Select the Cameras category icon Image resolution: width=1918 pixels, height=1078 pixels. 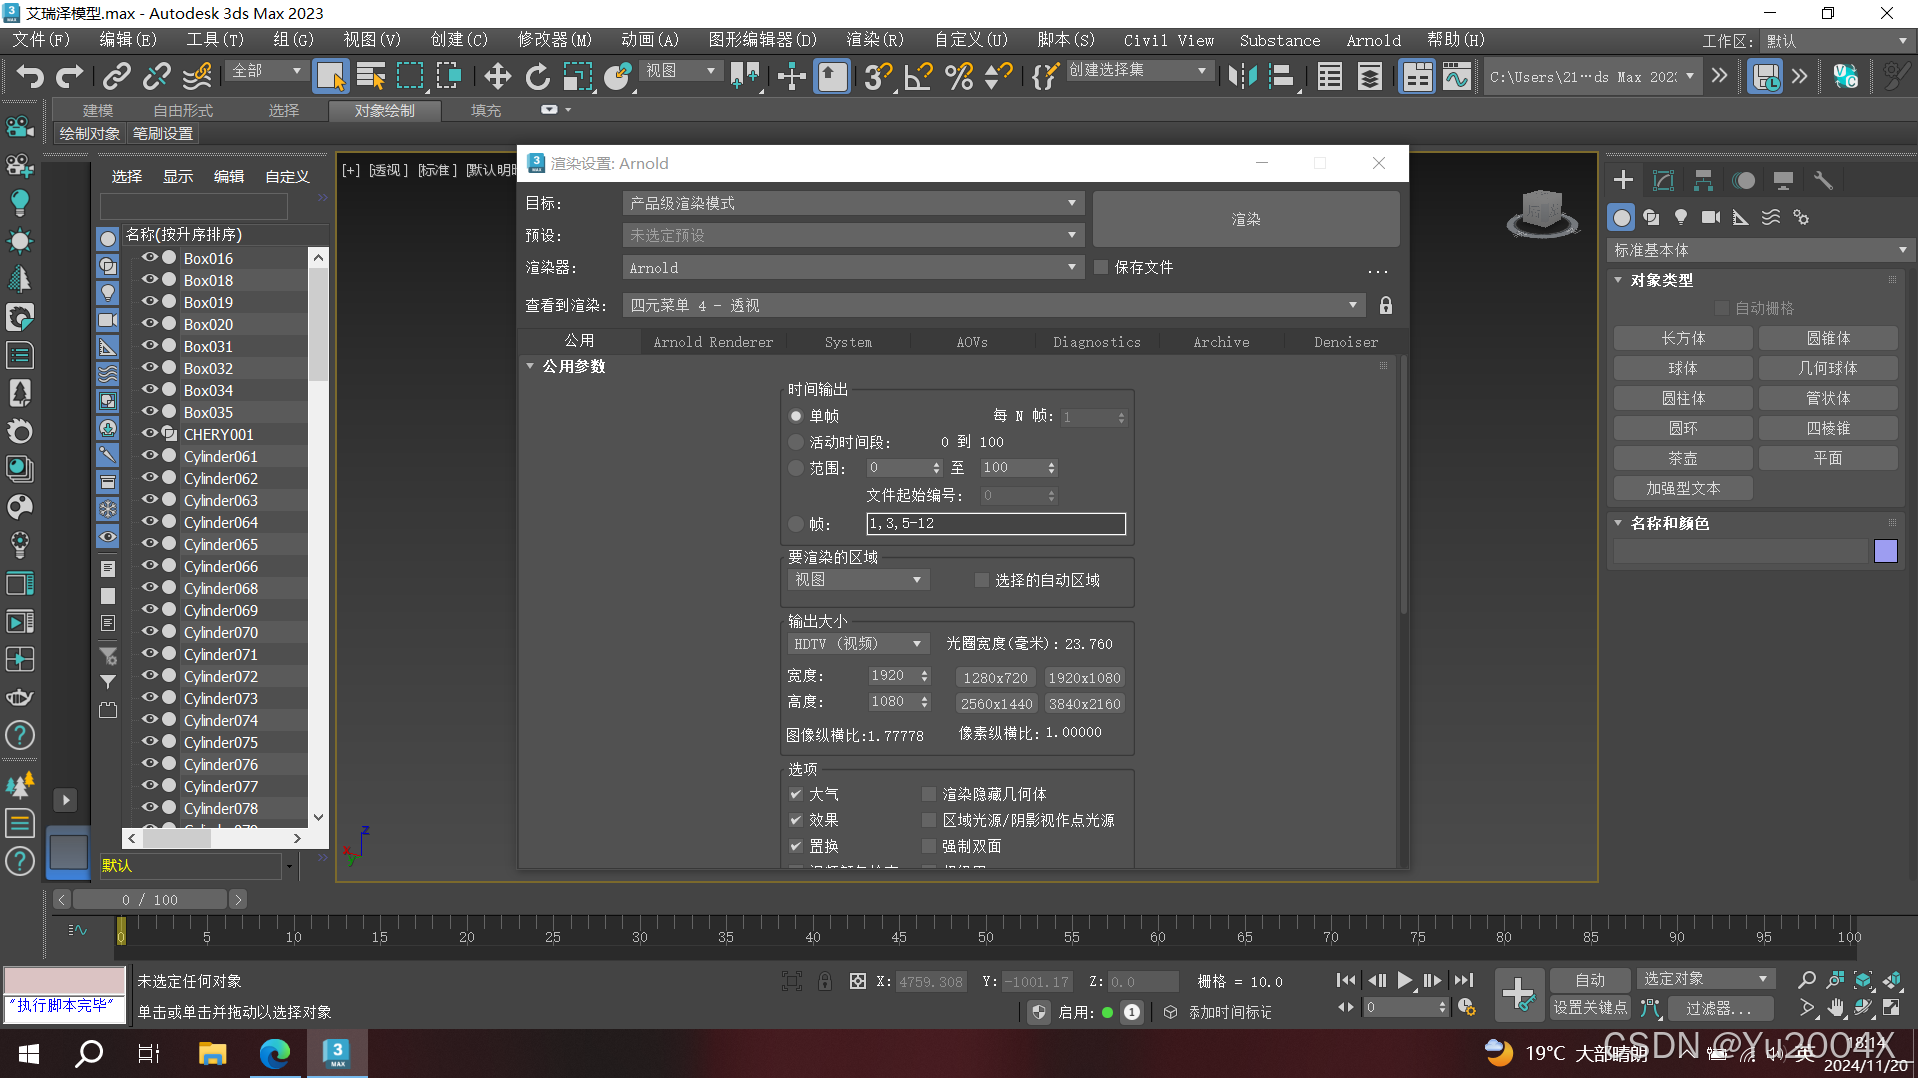click(x=1711, y=217)
